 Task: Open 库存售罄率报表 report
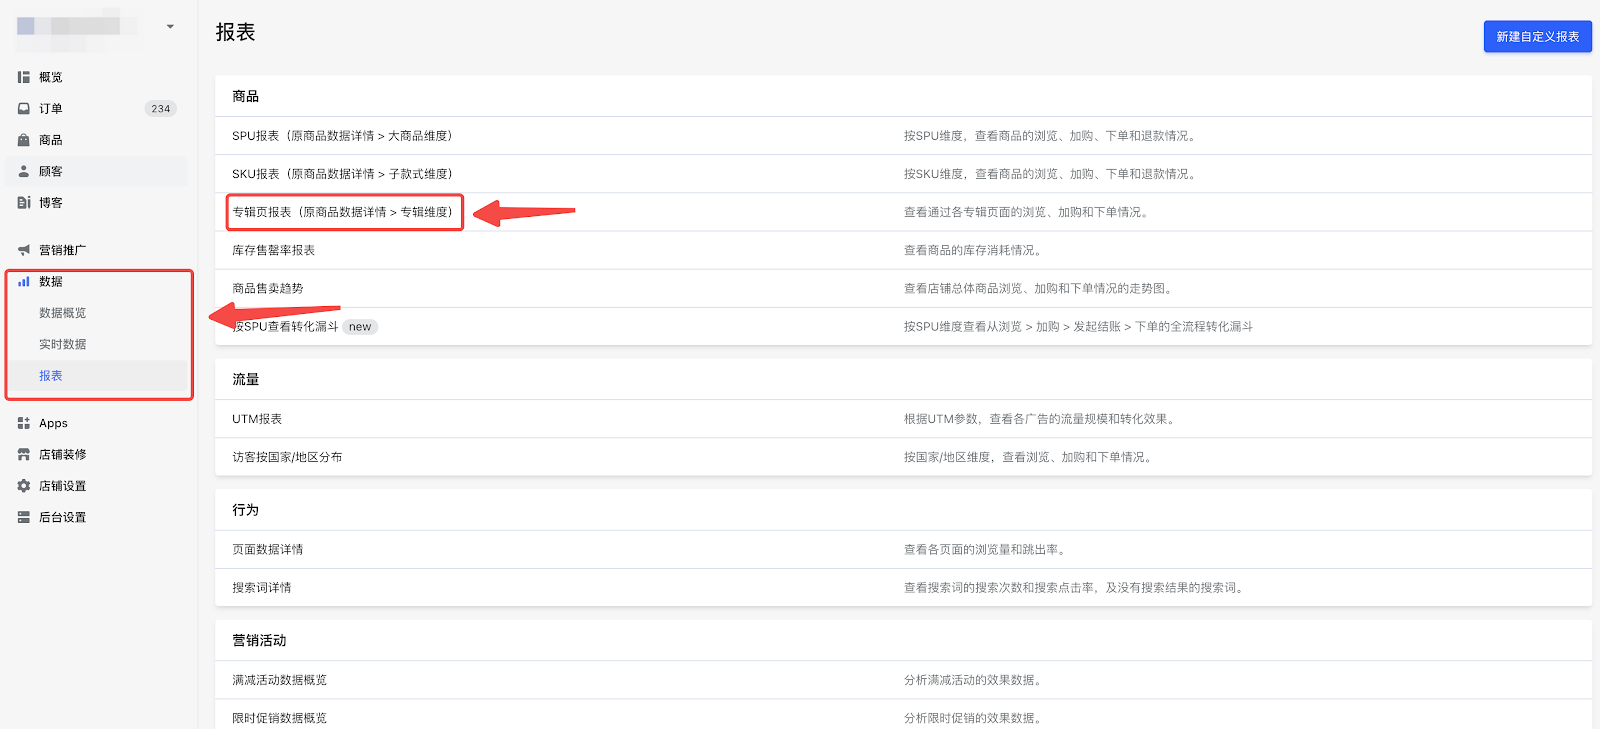[x=273, y=250]
